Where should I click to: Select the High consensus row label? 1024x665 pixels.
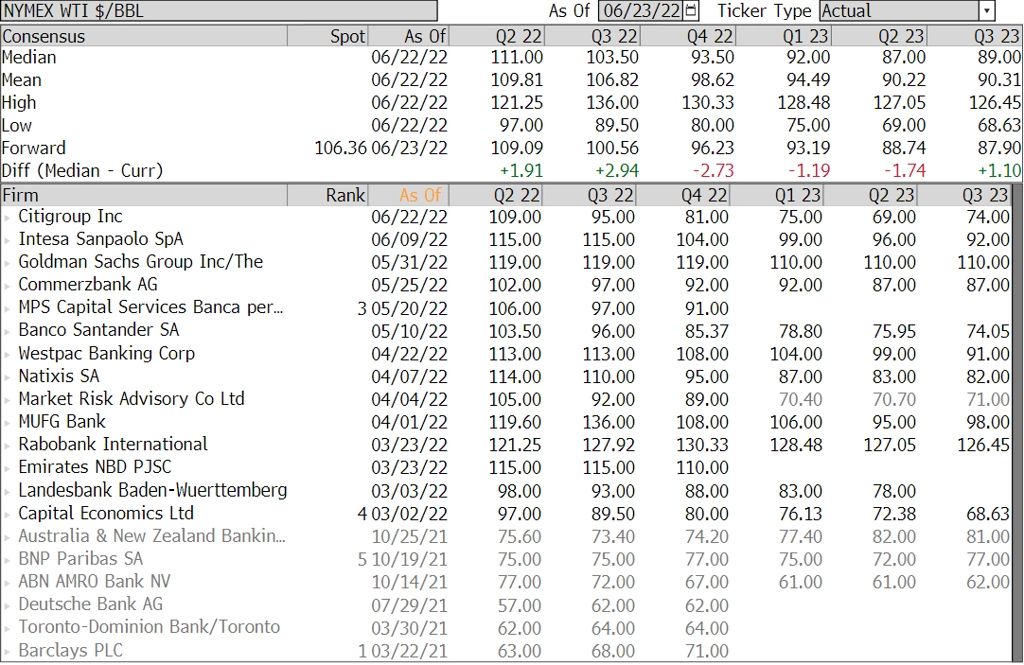(x=19, y=103)
